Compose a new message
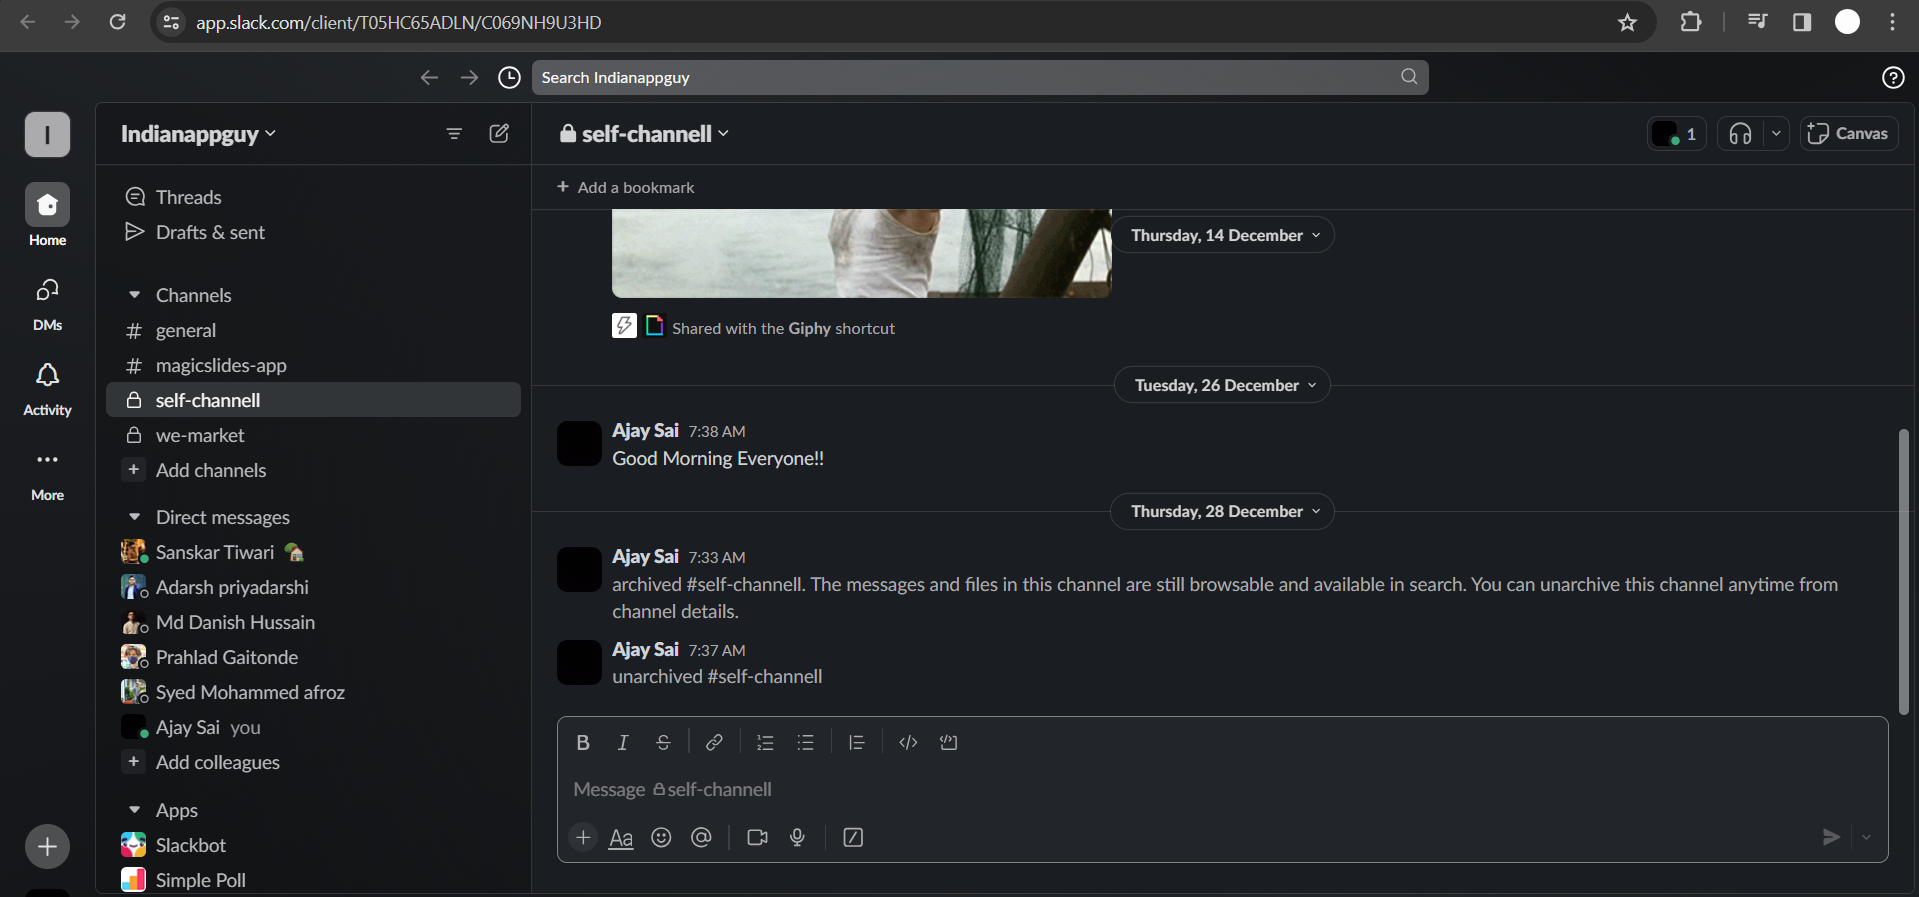Viewport: 1919px width, 897px height. coord(499,133)
